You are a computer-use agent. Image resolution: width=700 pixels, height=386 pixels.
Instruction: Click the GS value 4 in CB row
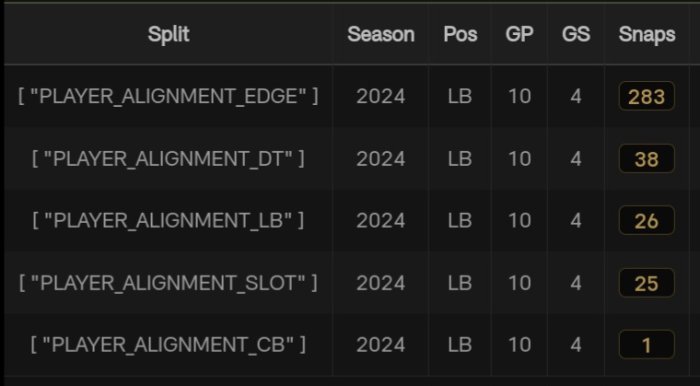576,344
